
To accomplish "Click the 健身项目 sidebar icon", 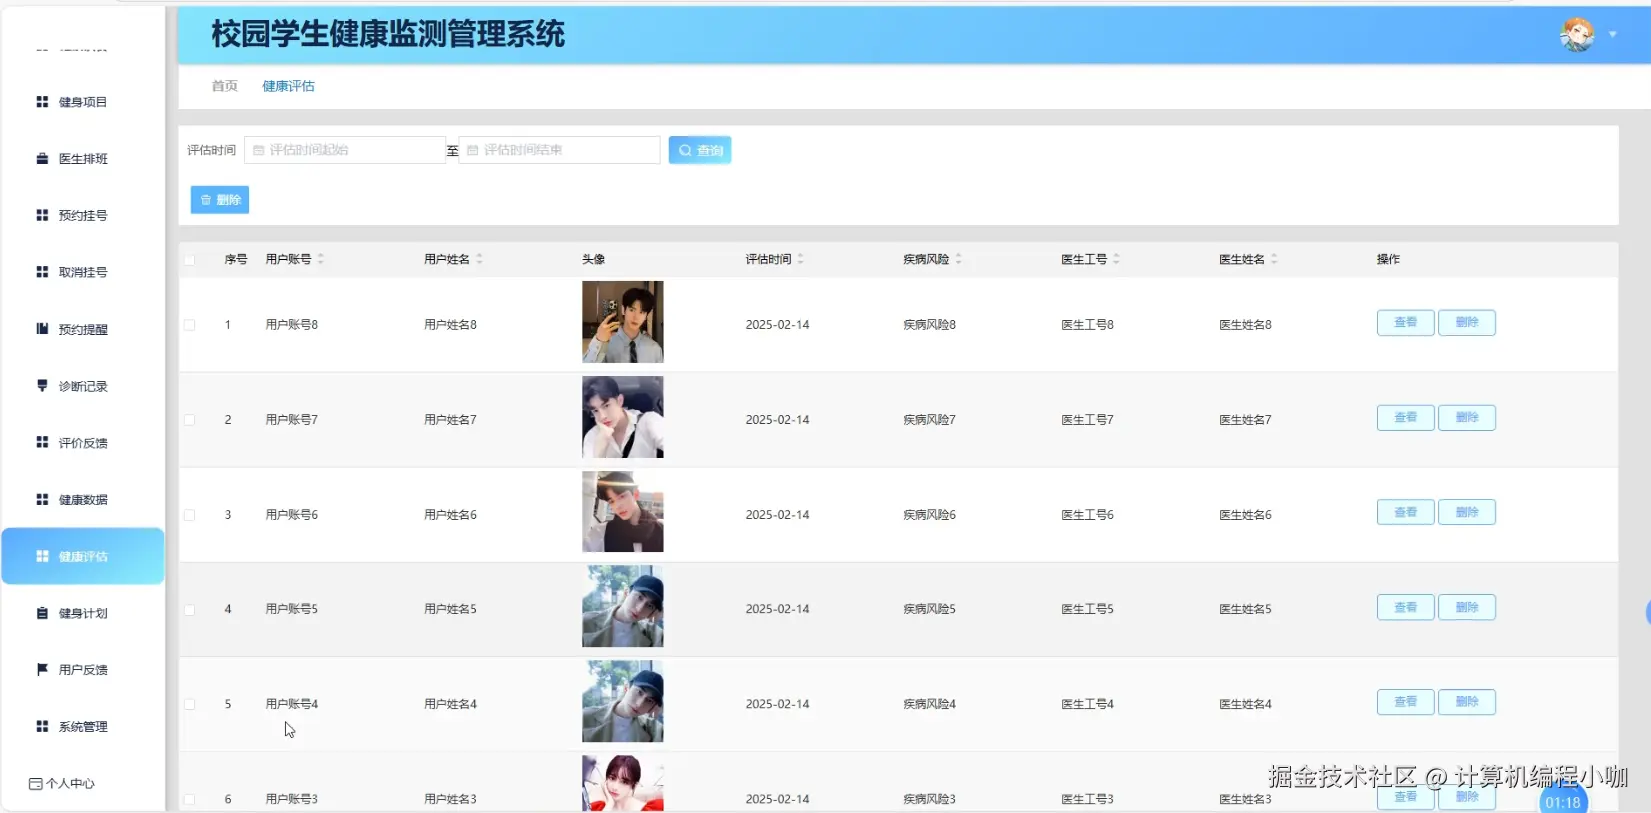I will pos(42,102).
